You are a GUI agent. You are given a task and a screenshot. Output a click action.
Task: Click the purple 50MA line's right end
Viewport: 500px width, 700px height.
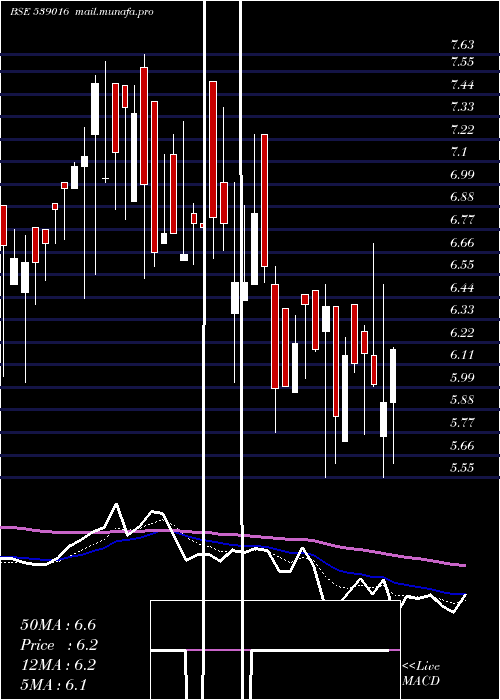coord(463,566)
